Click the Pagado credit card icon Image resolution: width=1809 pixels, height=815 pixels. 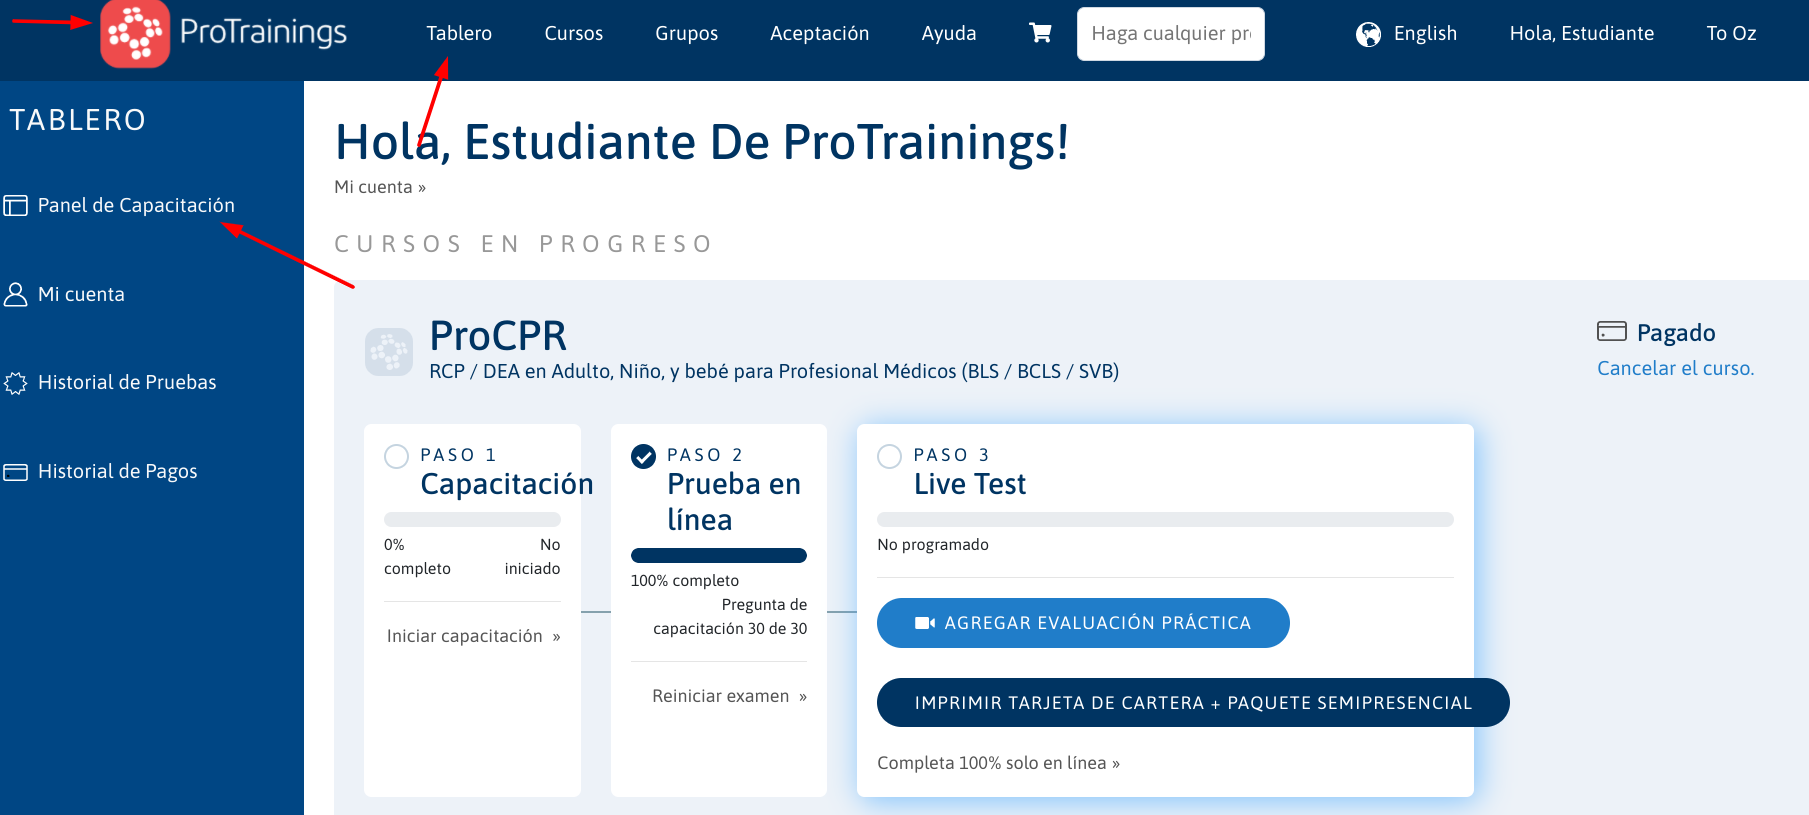[x=1611, y=331]
